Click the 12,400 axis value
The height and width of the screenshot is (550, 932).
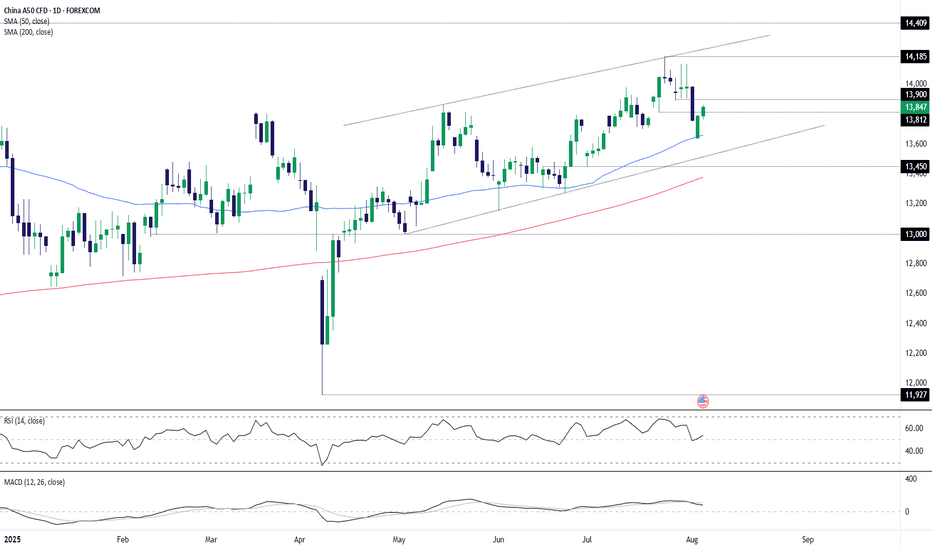pos(916,323)
